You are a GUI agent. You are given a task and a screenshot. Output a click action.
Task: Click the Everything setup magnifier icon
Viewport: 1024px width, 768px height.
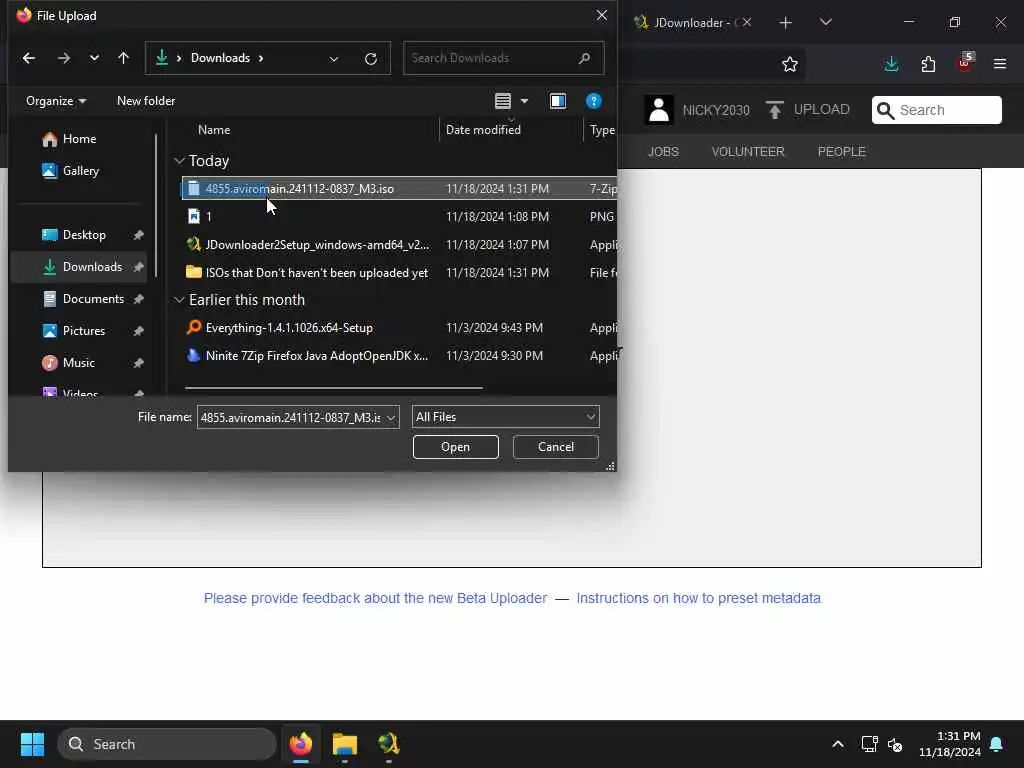[193, 327]
